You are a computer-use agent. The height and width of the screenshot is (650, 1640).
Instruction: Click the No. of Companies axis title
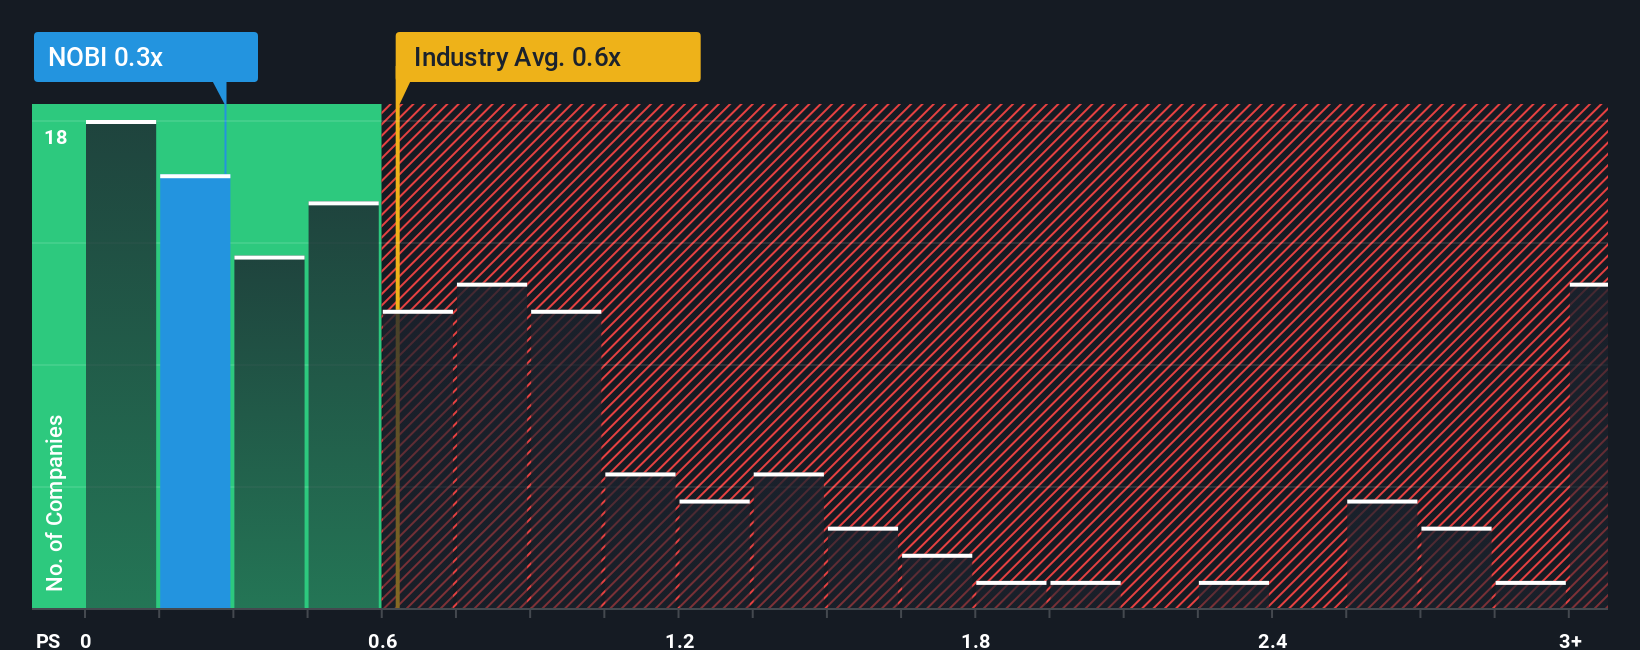[55, 502]
